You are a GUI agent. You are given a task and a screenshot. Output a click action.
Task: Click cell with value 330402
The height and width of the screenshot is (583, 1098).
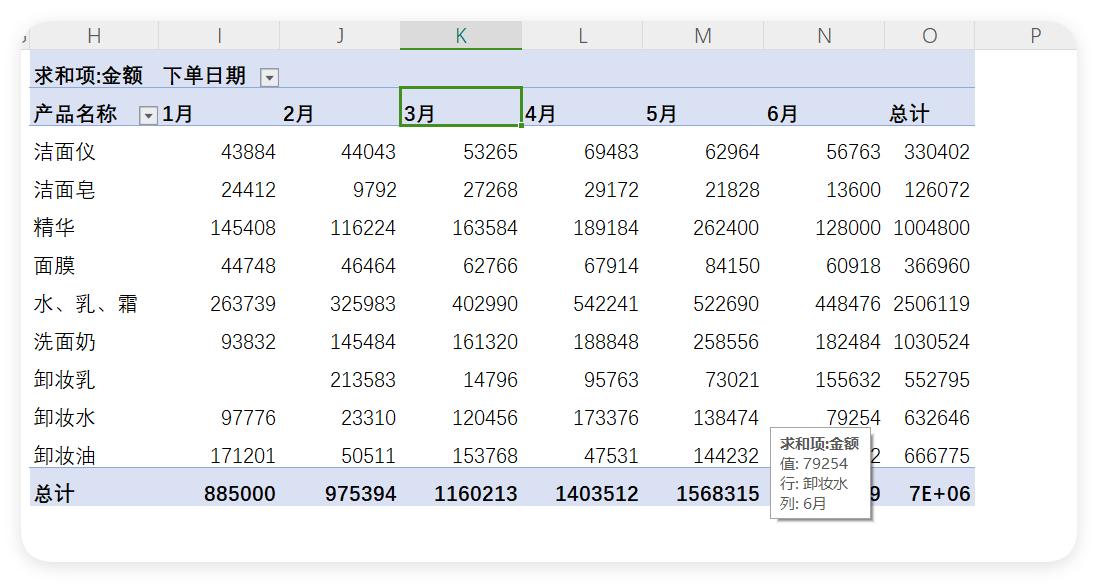[x=937, y=152]
